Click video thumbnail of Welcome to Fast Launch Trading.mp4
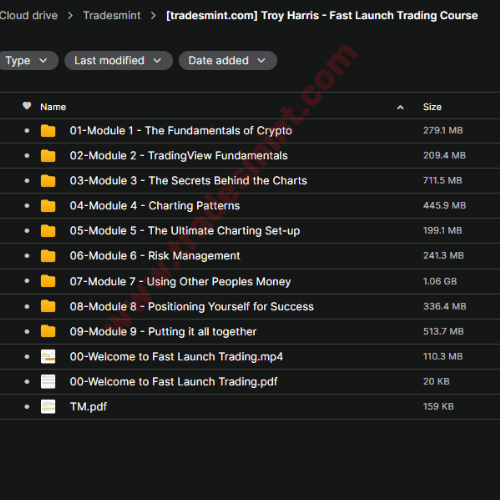 [48, 356]
